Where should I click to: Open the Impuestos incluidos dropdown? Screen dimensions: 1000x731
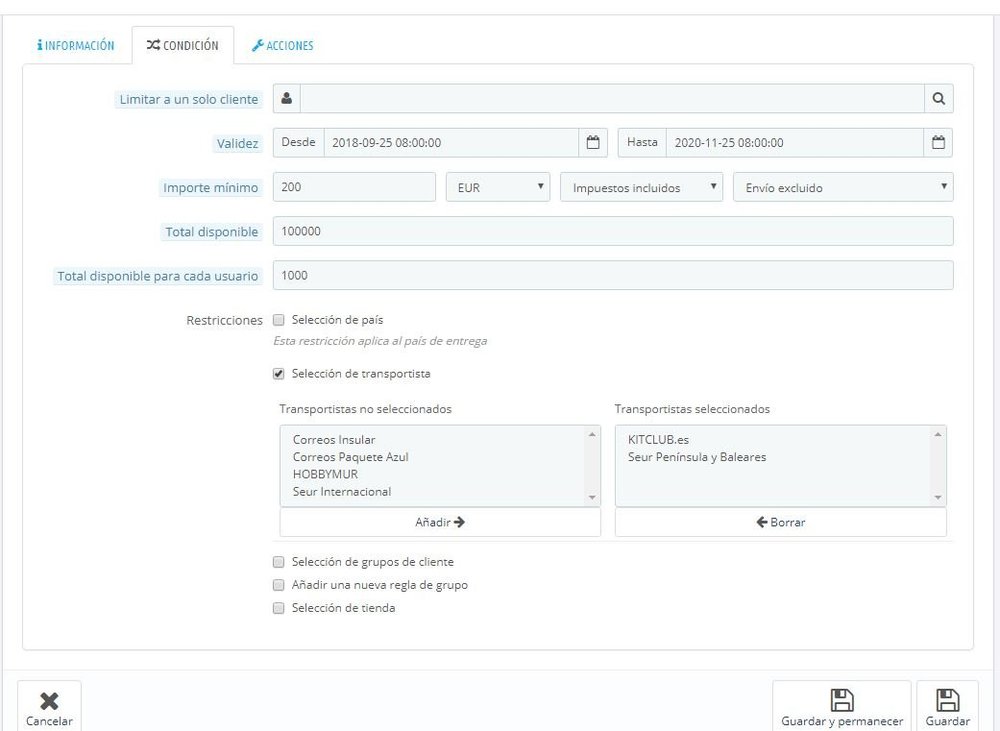point(642,187)
